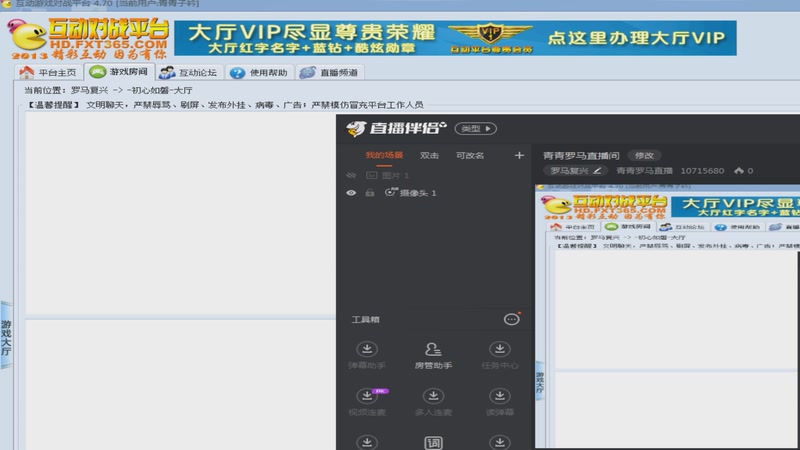Download the 读弹幕 tool
Image resolution: width=800 pixels, height=450 pixels.
pos(499,402)
